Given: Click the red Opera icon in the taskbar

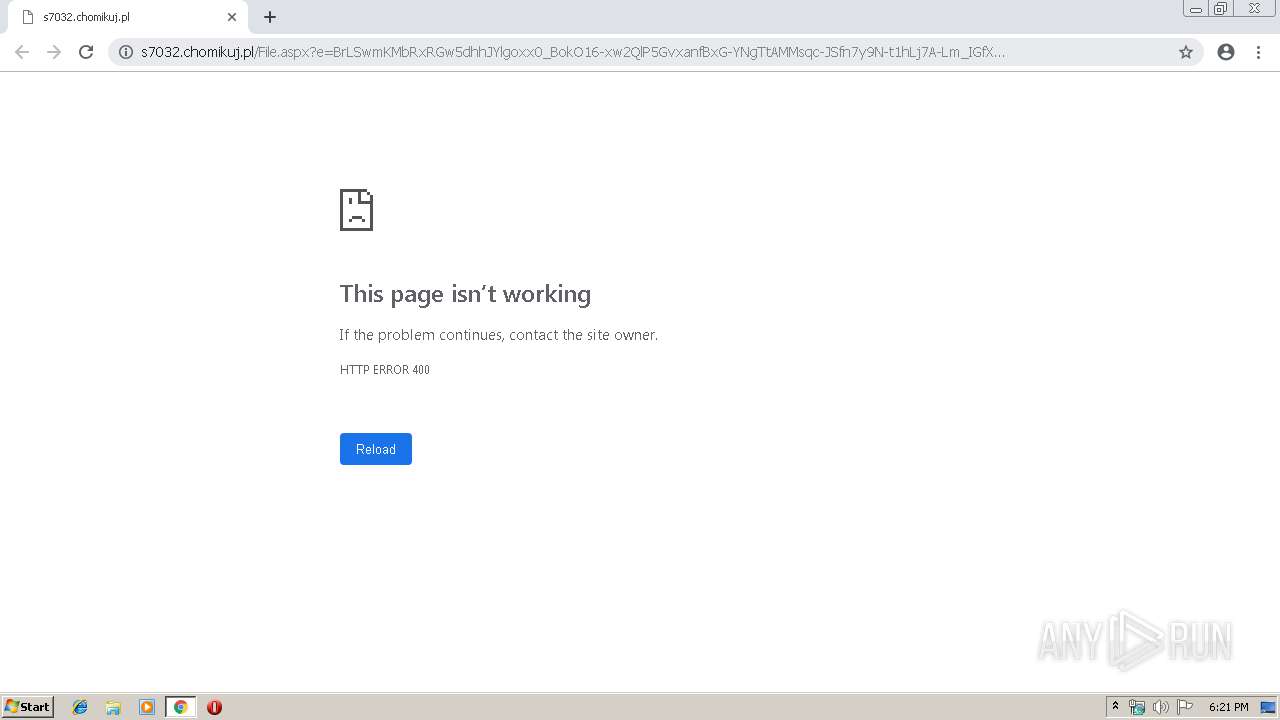Looking at the screenshot, I should pyautogui.click(x=214, y=707).
